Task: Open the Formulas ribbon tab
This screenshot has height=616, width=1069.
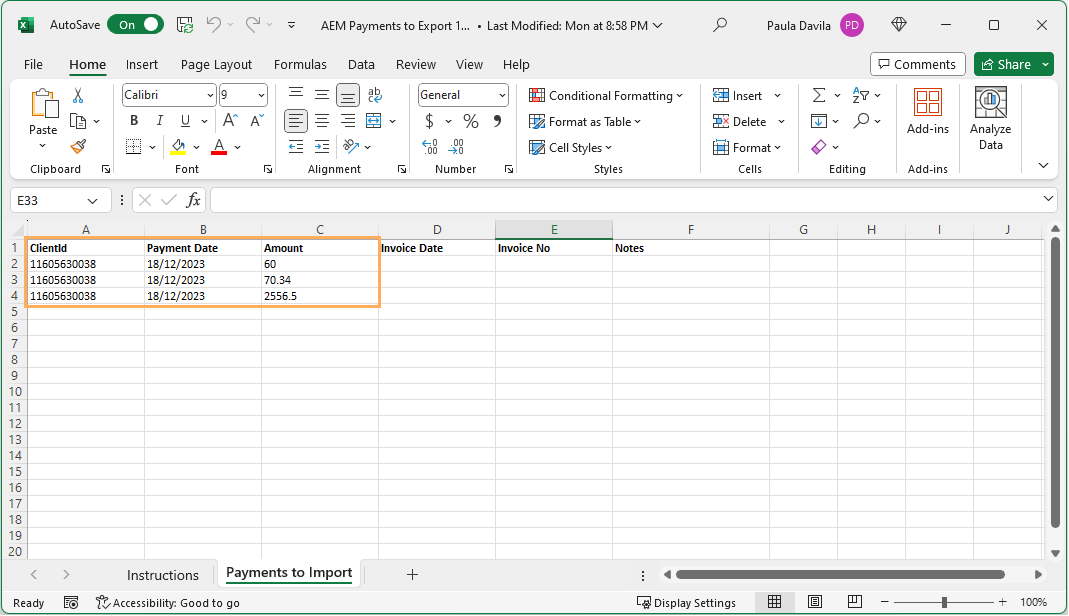Action: [x=300, y=64]
